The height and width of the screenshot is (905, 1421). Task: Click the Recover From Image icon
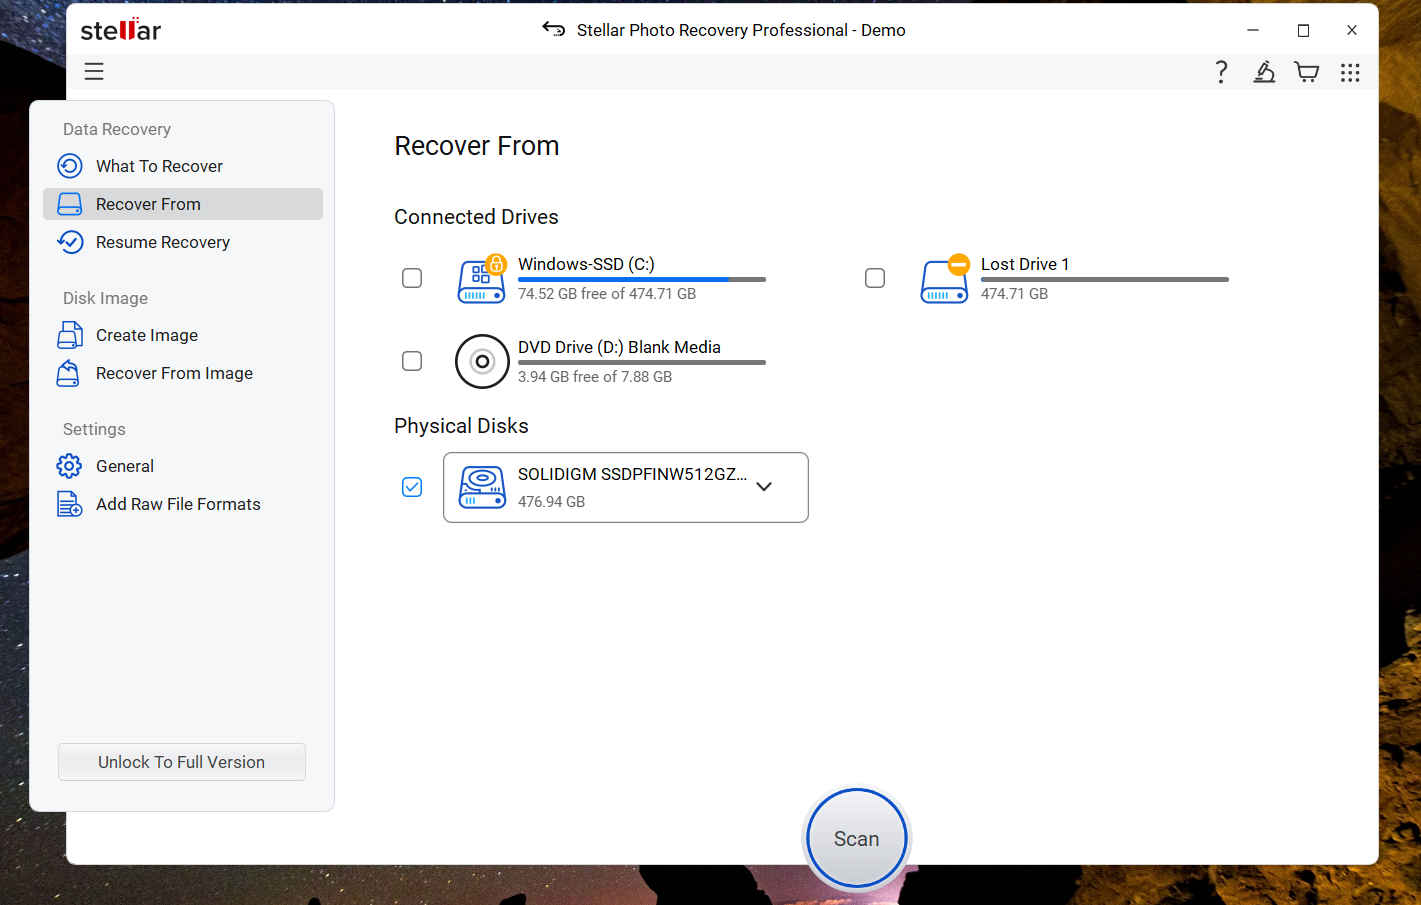69,373
